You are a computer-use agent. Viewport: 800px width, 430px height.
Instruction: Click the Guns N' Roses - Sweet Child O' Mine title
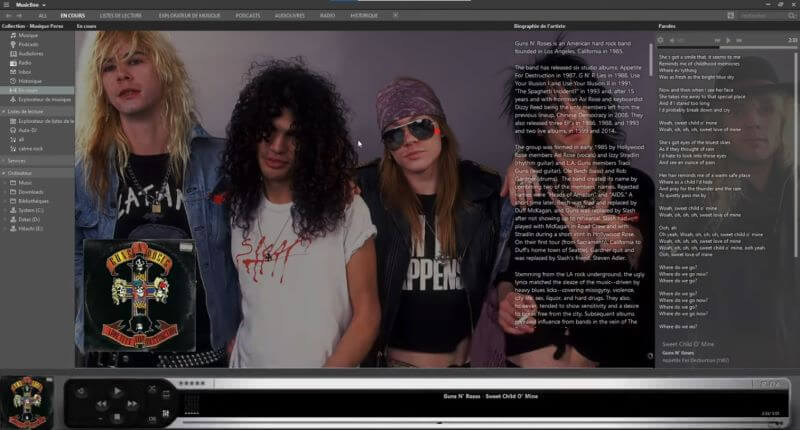tap(490, 396)
